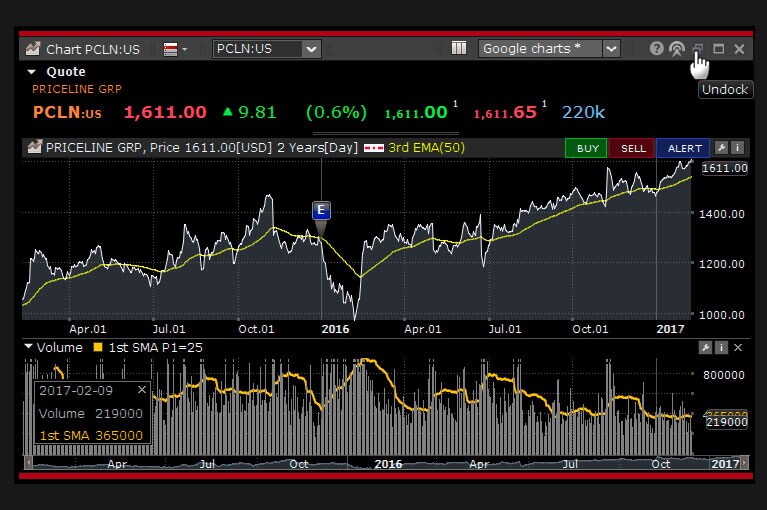Click the earnings E marker on chart

[x=321, y=210]
